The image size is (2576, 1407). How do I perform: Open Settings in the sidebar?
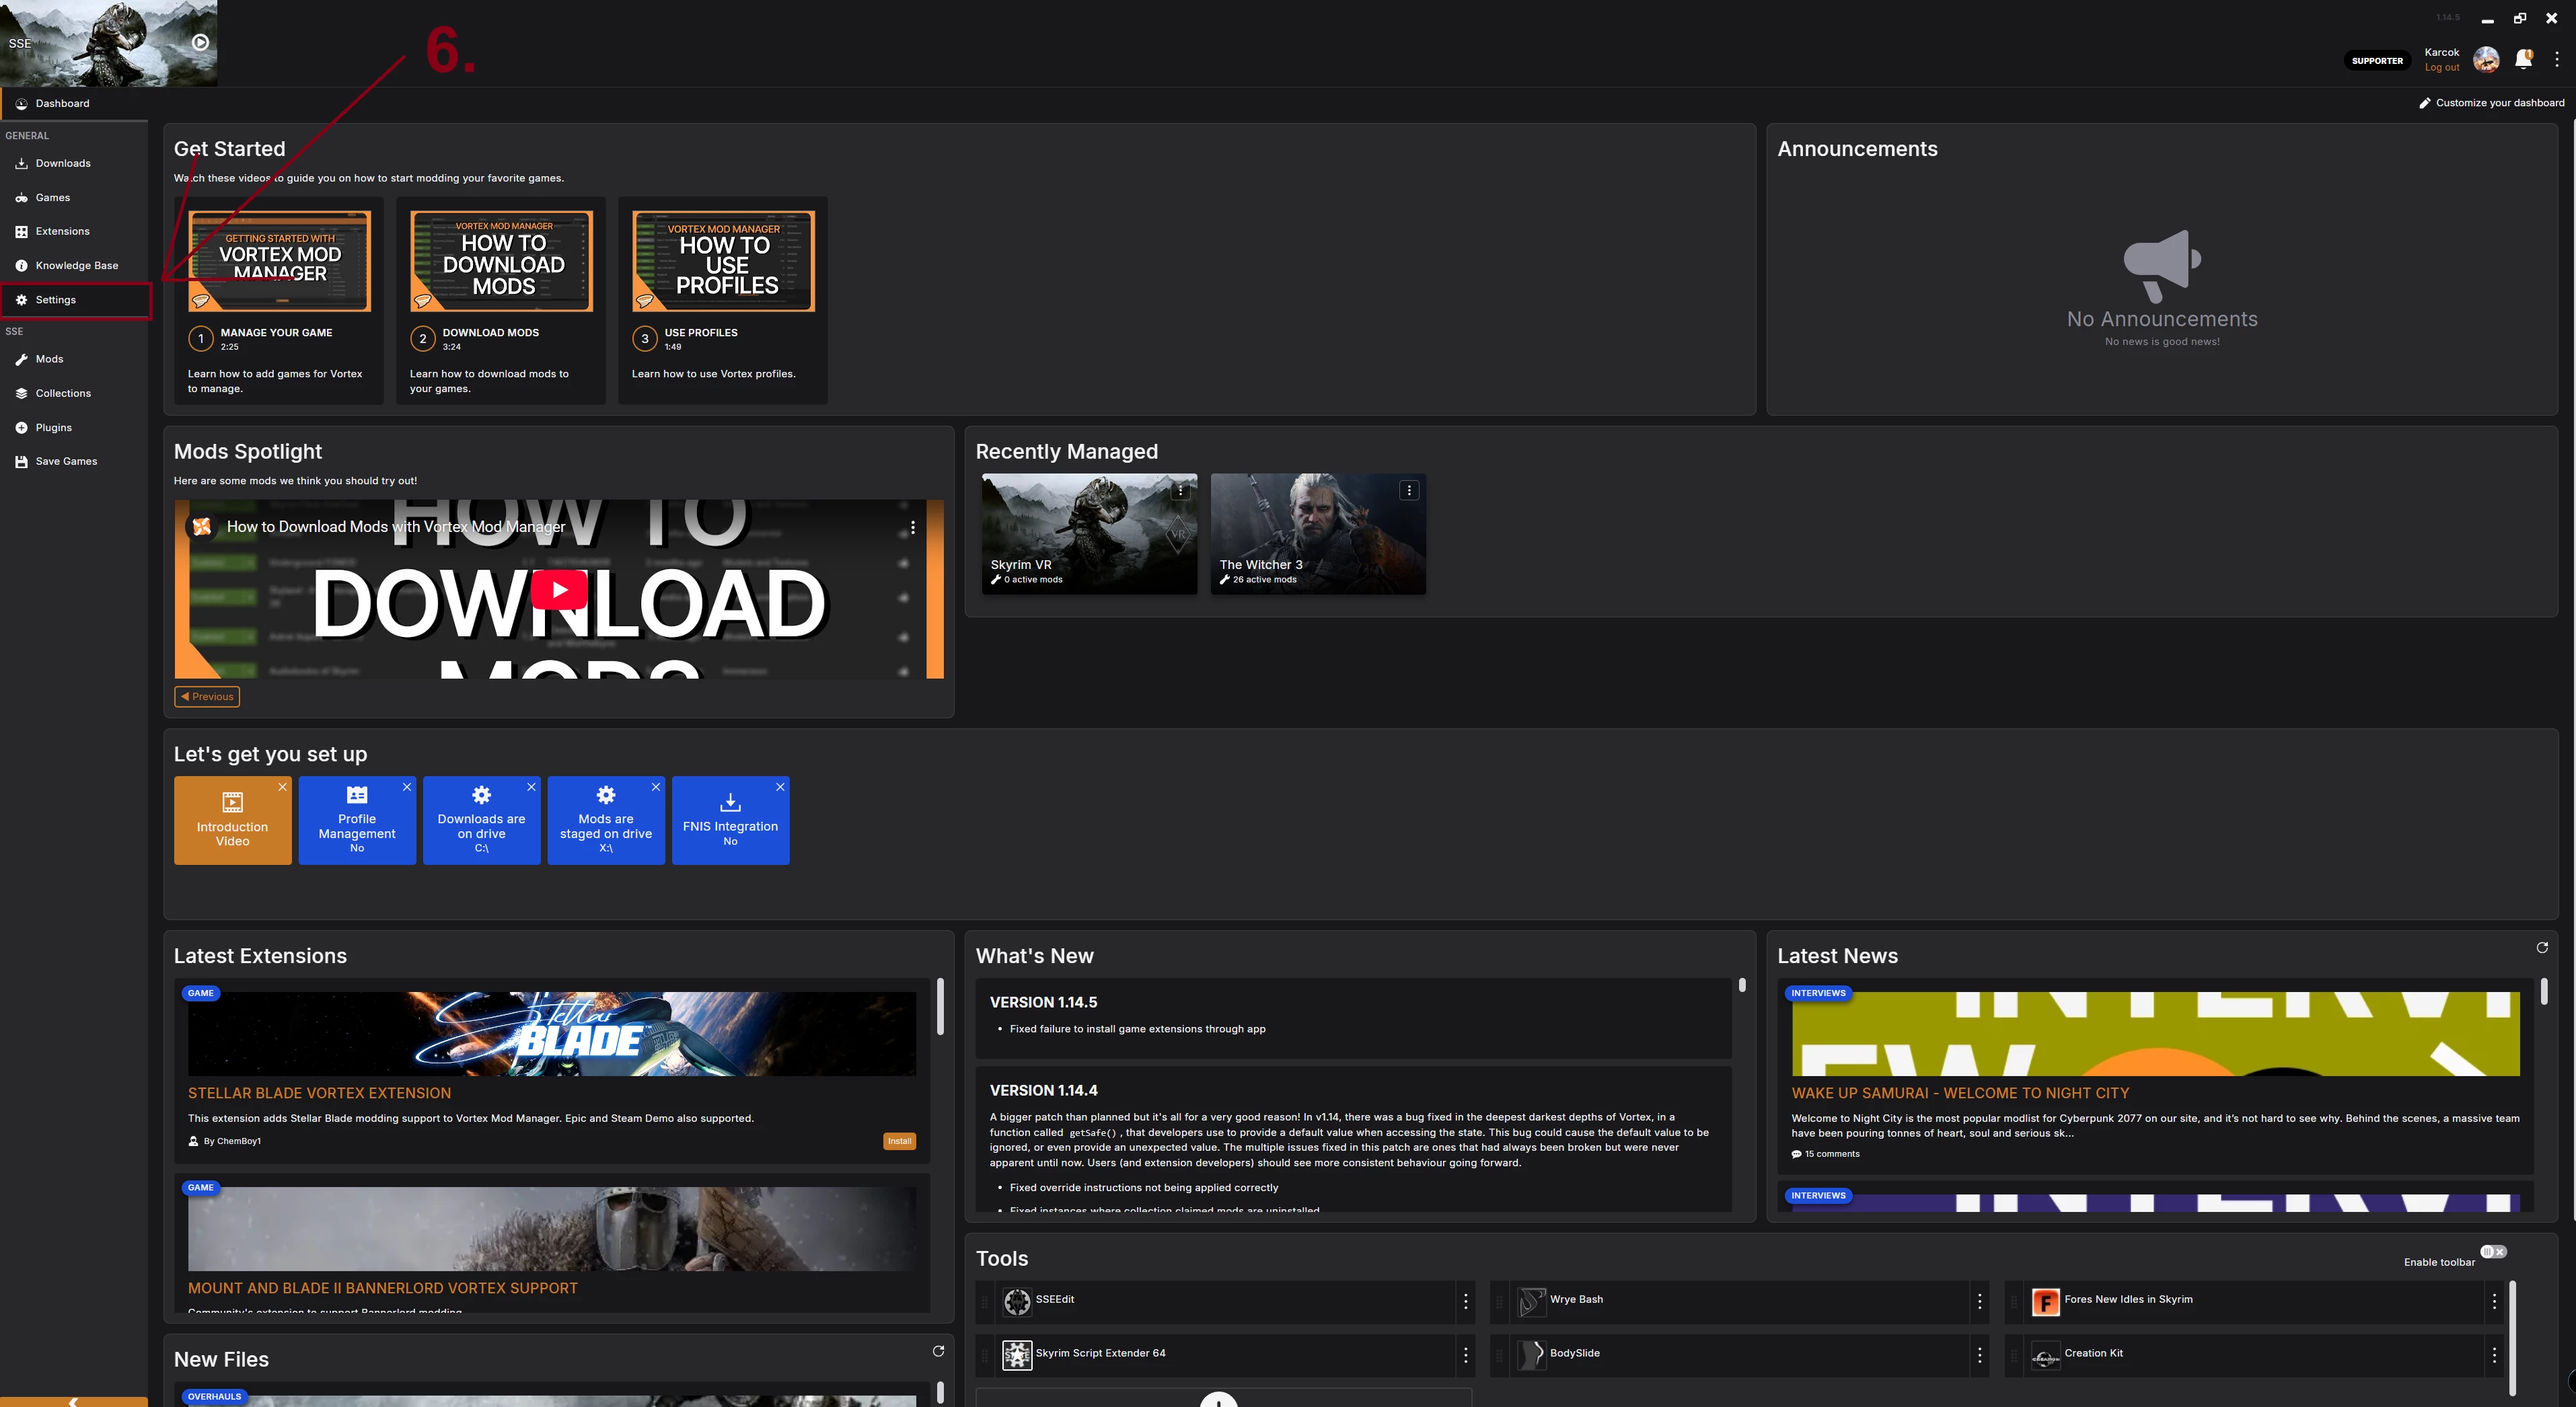point(74,300)
